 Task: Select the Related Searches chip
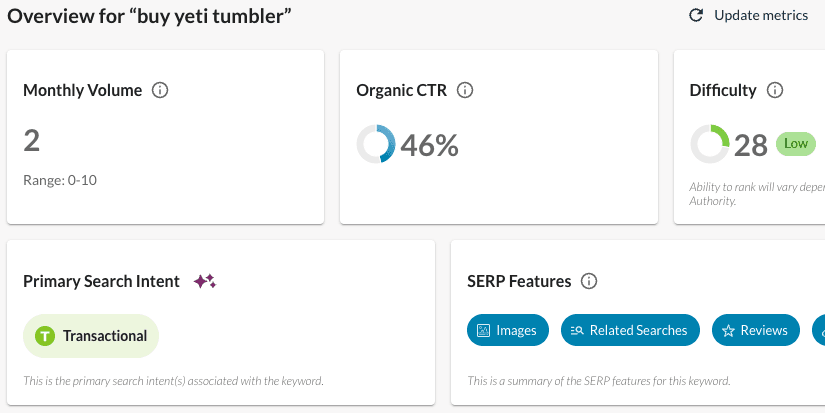coord(630,330)
